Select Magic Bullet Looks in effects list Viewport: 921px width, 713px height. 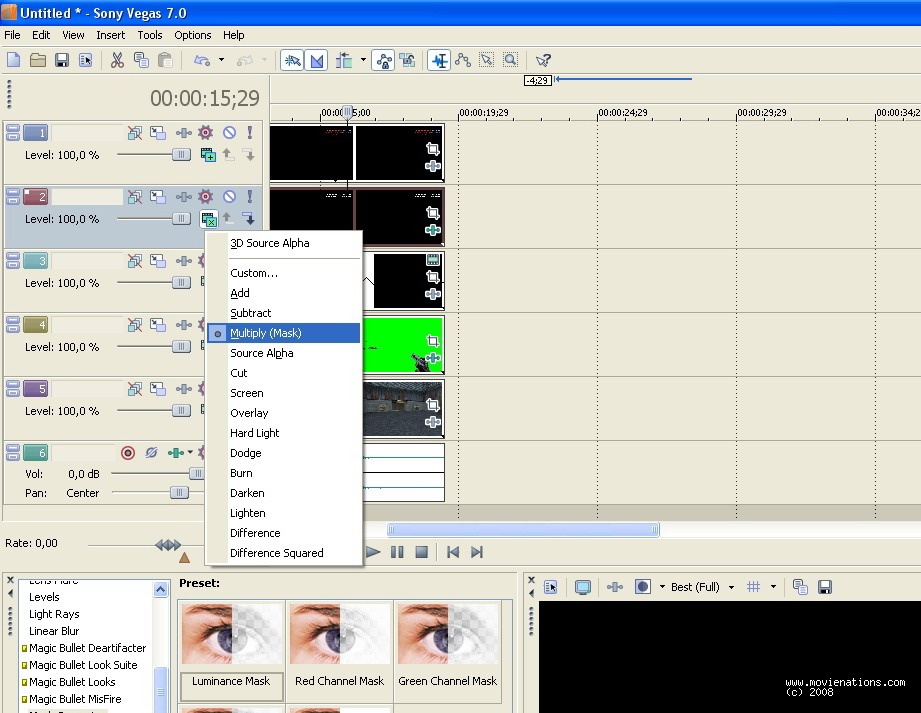(x=72, y=682)
